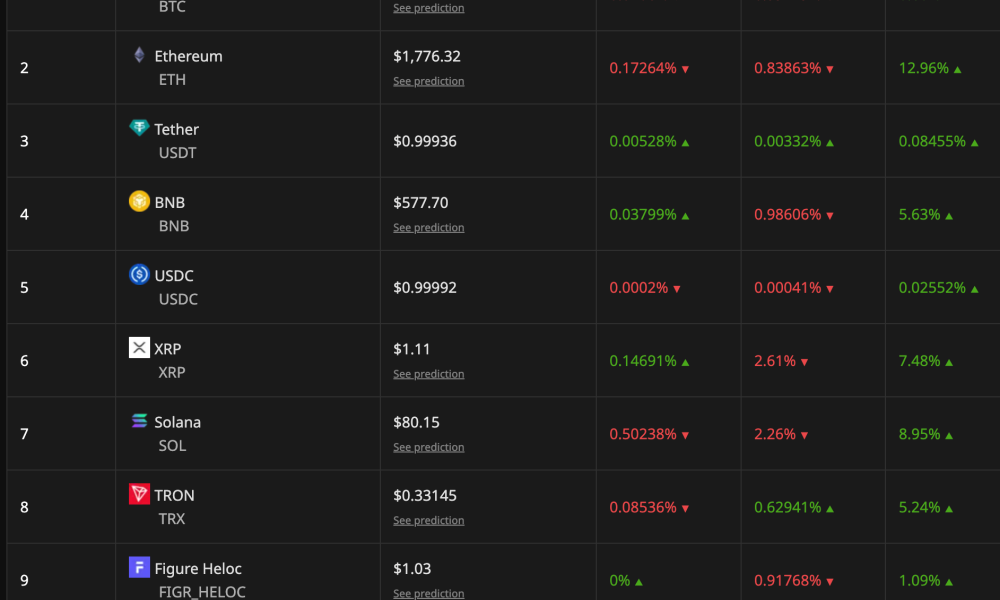Viewport: 1000px width, 600px height.
Task: Click XRP change value 0.14691%
Action: point(642,362)
